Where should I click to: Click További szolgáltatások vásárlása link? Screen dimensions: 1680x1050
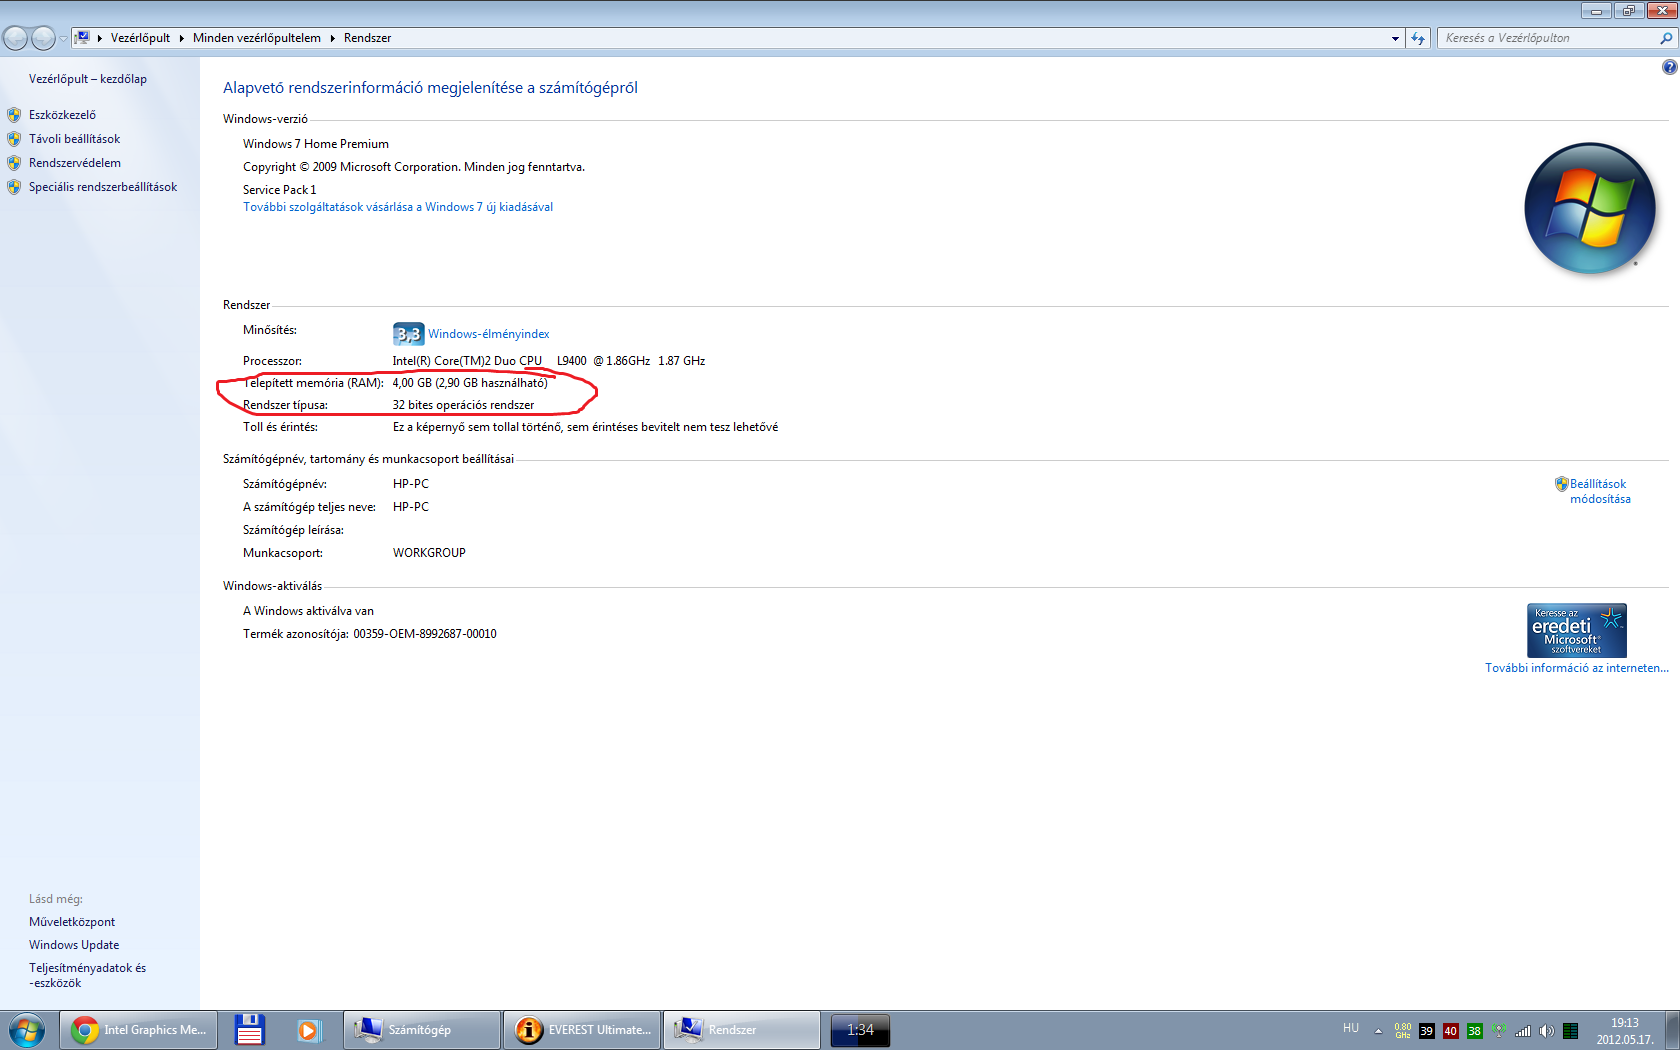(398, 207)
